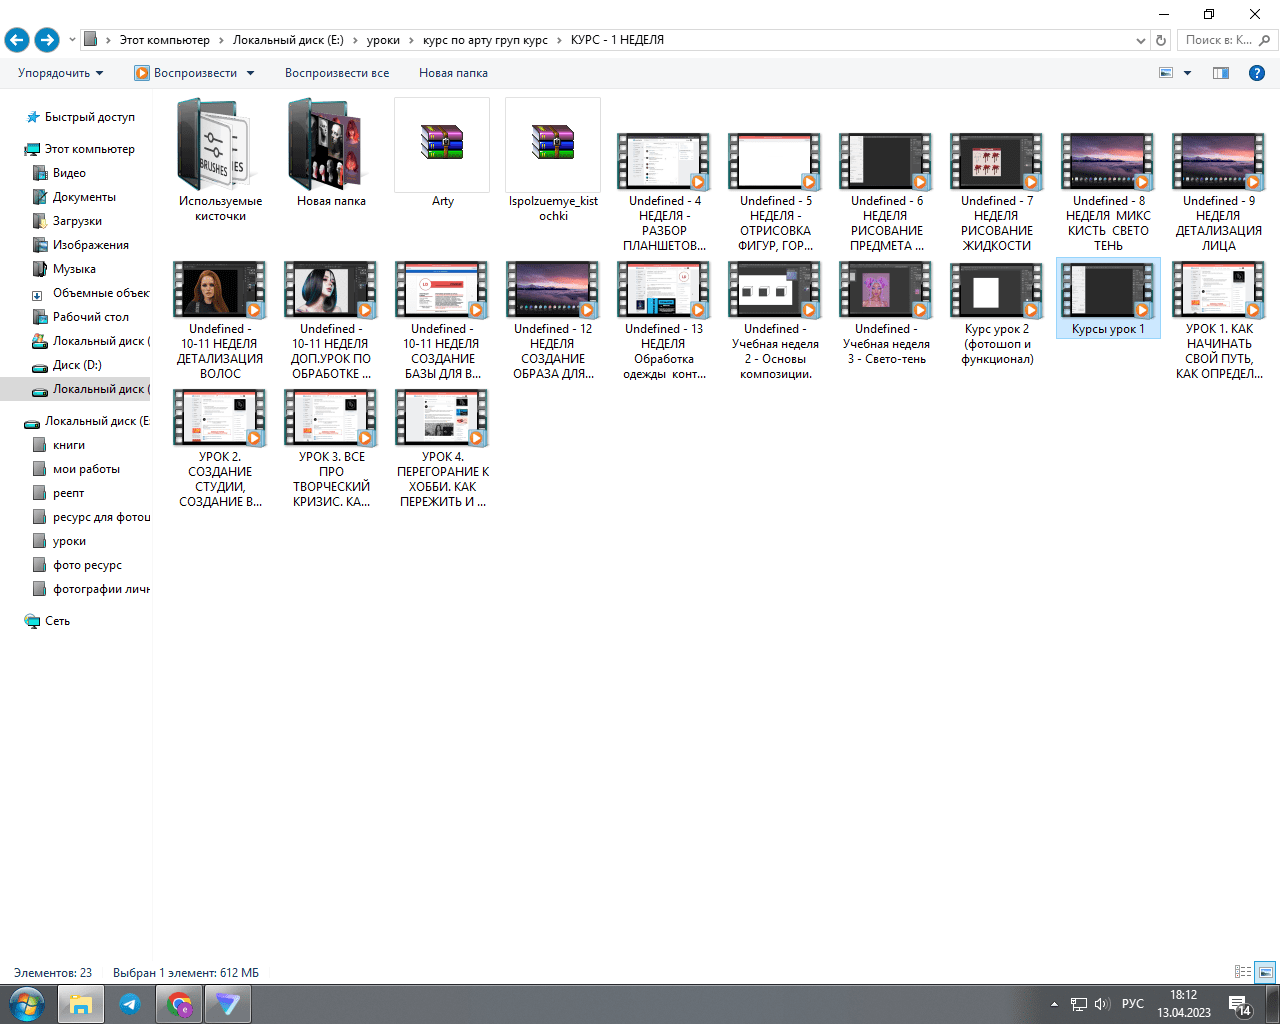The image size is (1280, 1024).
Task: Go forward with the blue forward arrow
Action: 47,40
